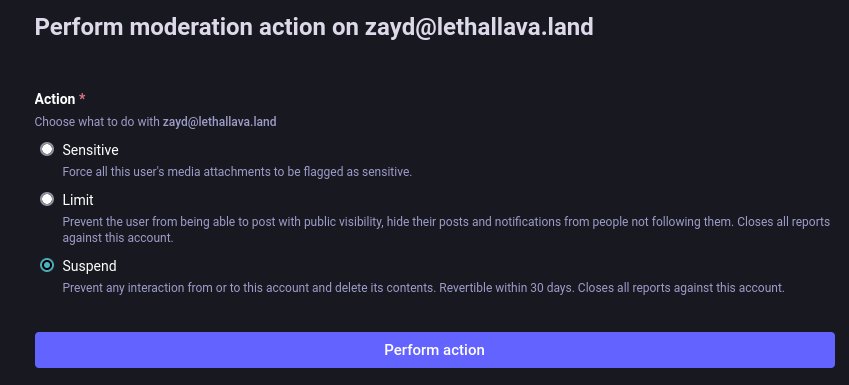
Task: Click the Limit description about public visibility
Action: pos(446,230)
